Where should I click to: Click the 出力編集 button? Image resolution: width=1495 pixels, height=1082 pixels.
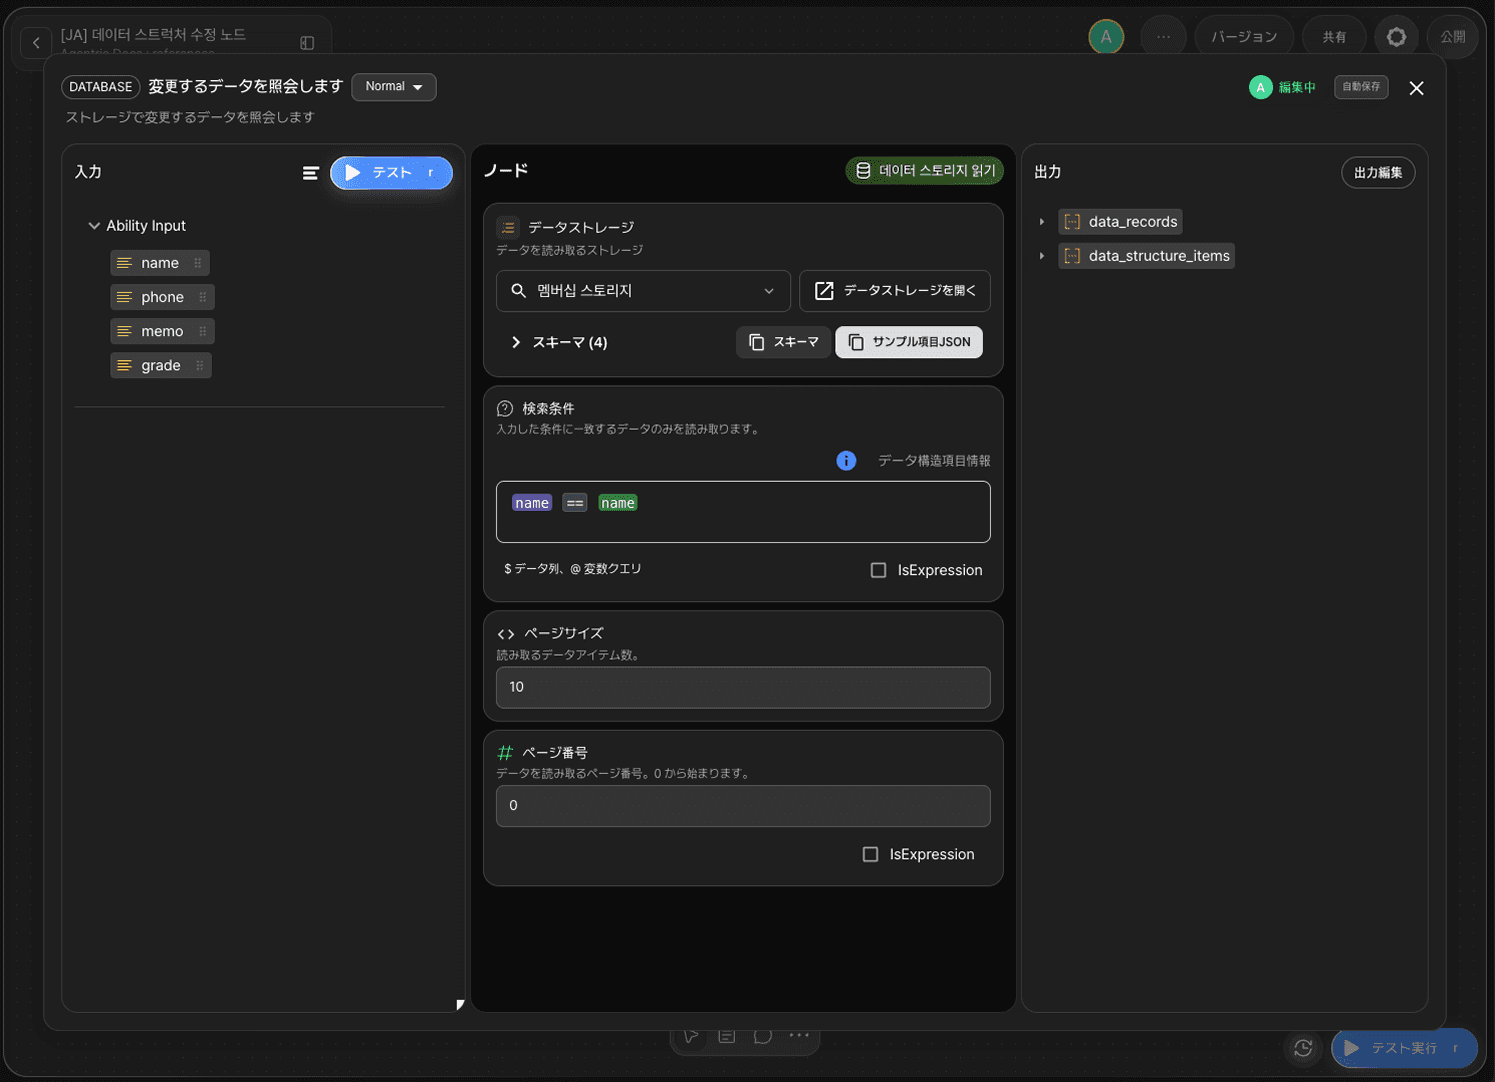point(1378,173)
